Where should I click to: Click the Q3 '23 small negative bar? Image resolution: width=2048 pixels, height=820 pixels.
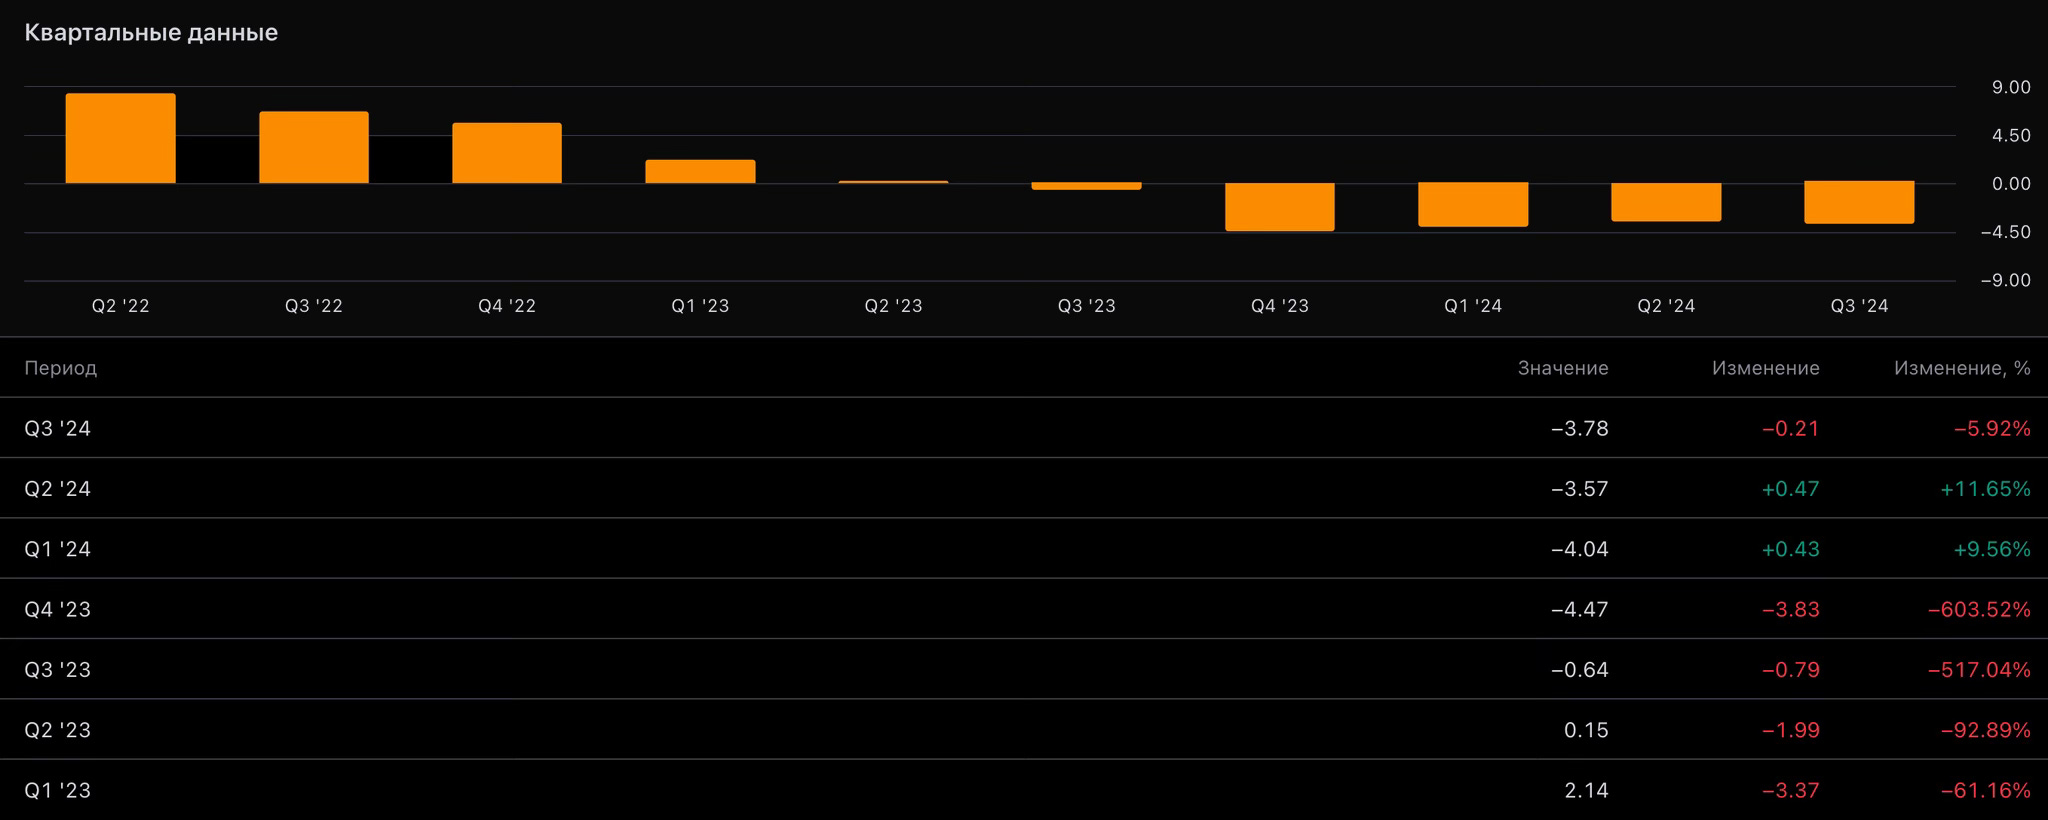[1087, 186]
